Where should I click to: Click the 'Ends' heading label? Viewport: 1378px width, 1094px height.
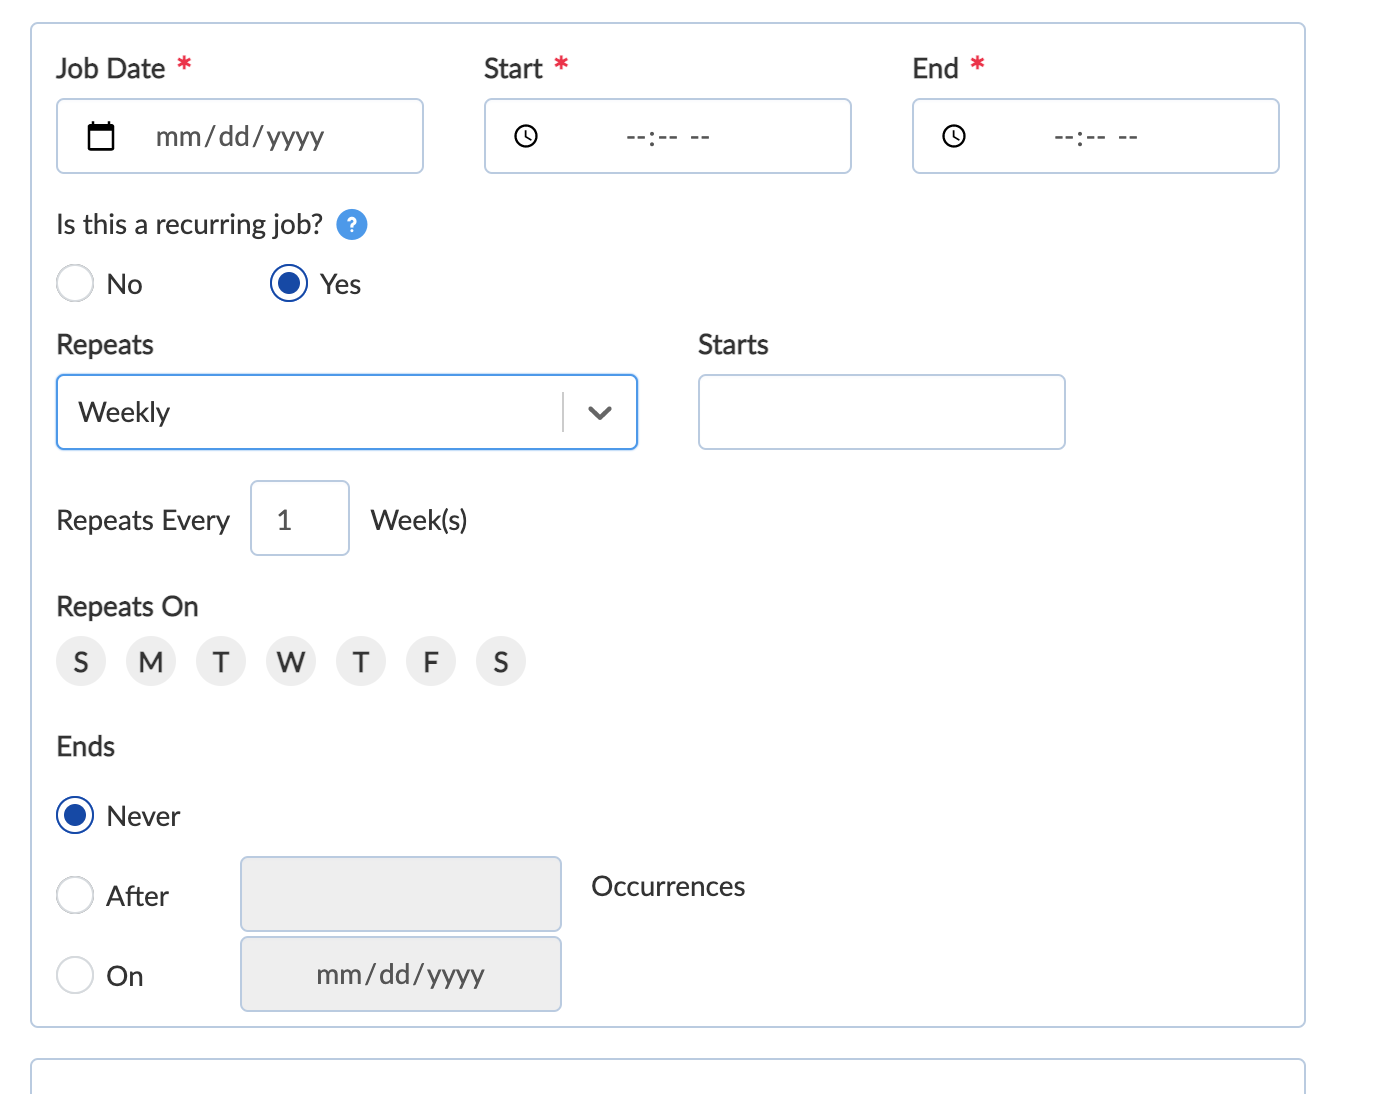(86, 746)
